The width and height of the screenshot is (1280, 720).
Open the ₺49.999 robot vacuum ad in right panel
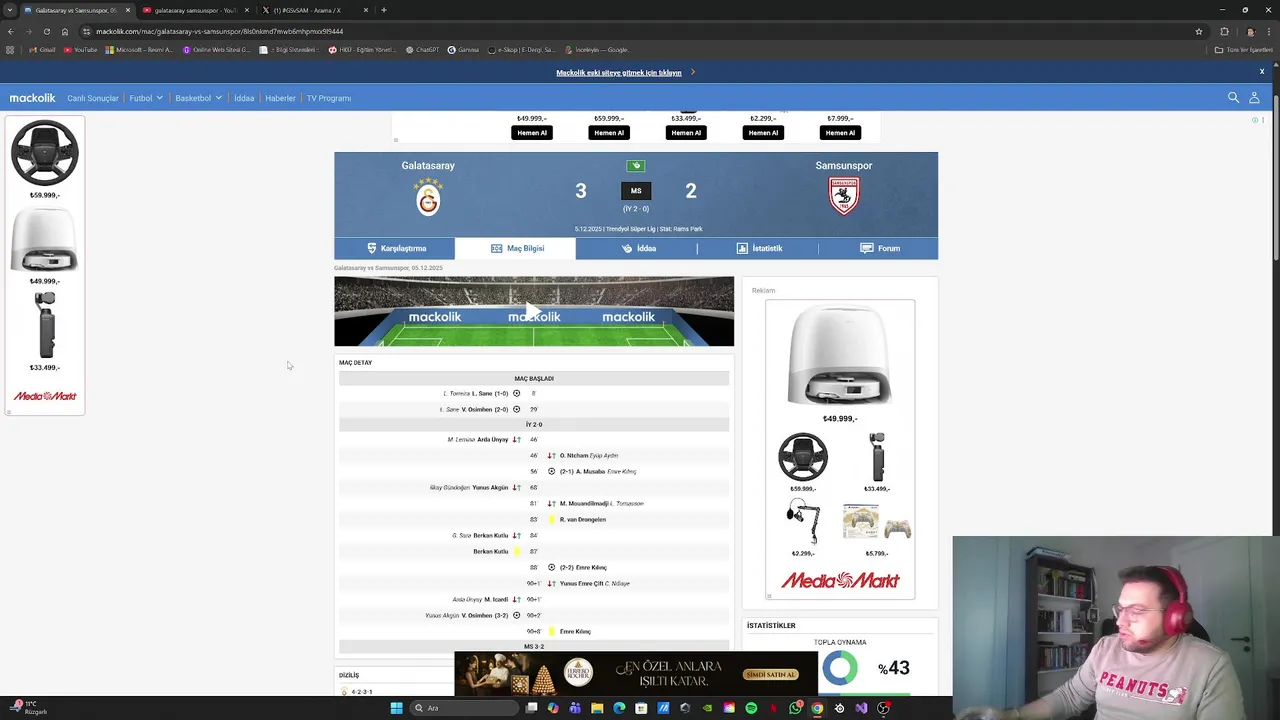(x=840, y=362)
